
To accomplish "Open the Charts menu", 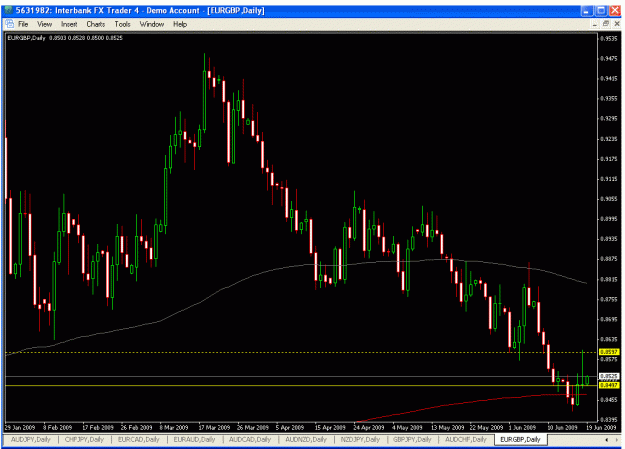I will tap(96, 24).
